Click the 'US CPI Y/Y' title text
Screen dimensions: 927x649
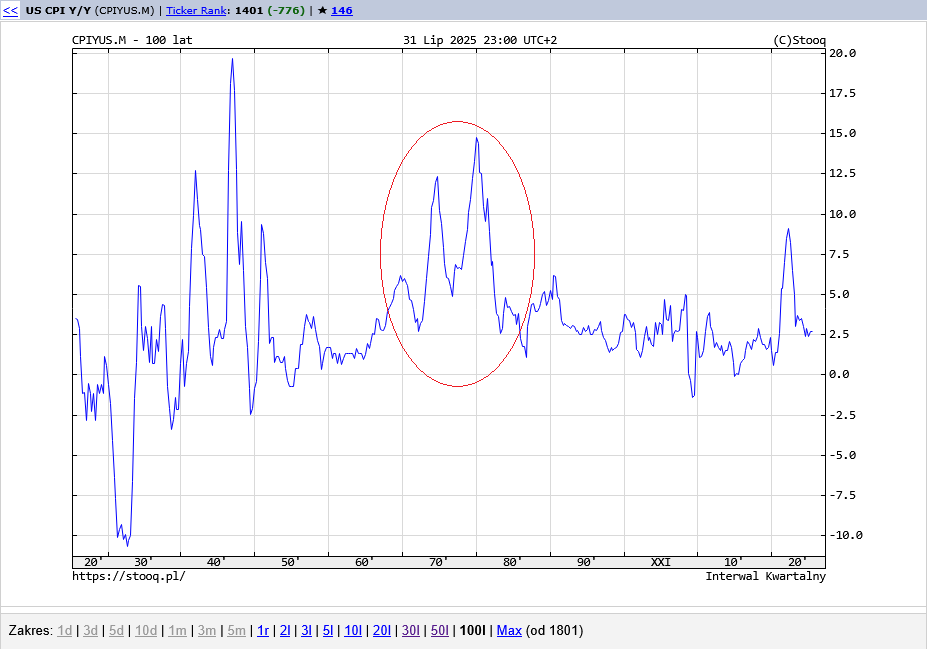click(x=58, y=11)
